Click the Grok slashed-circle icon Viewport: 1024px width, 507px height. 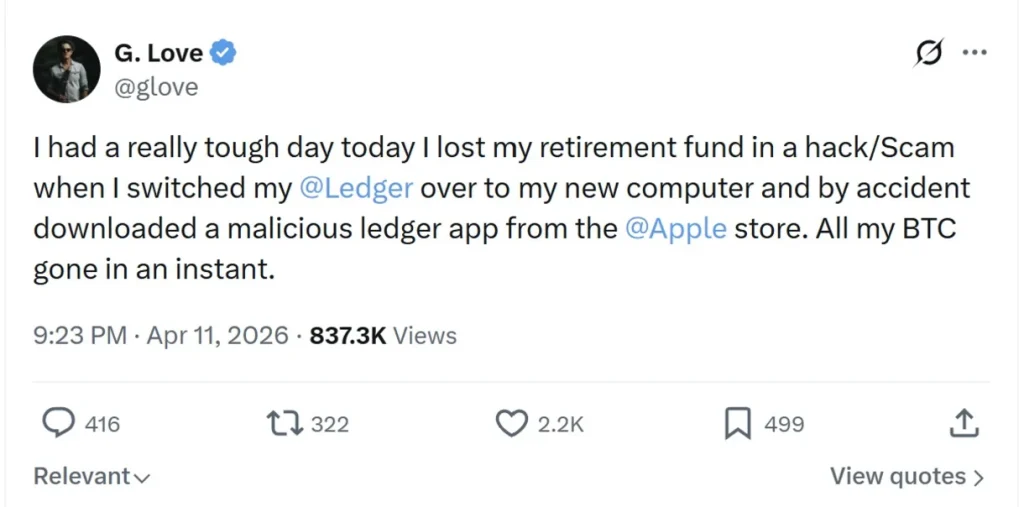[x=928, y=56]
